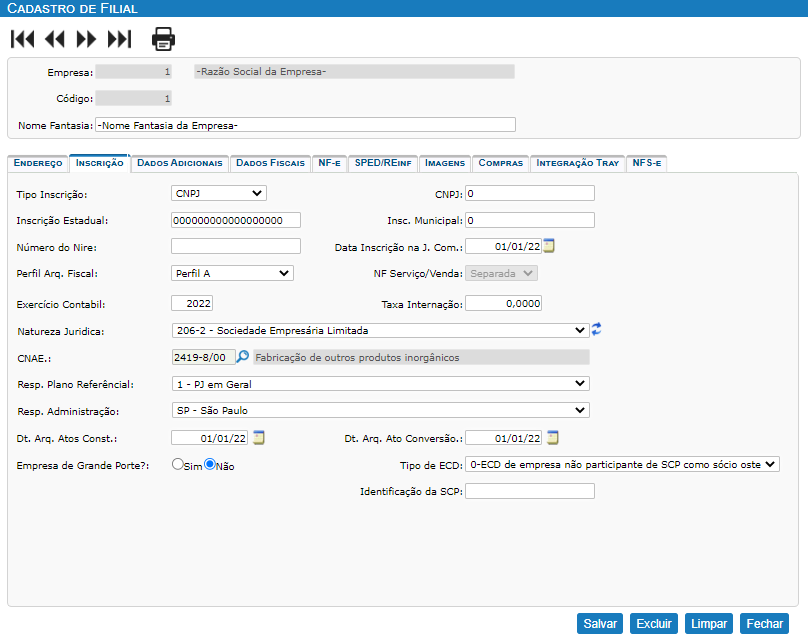Open the Dados Fiscais tab

click(271, 163)
